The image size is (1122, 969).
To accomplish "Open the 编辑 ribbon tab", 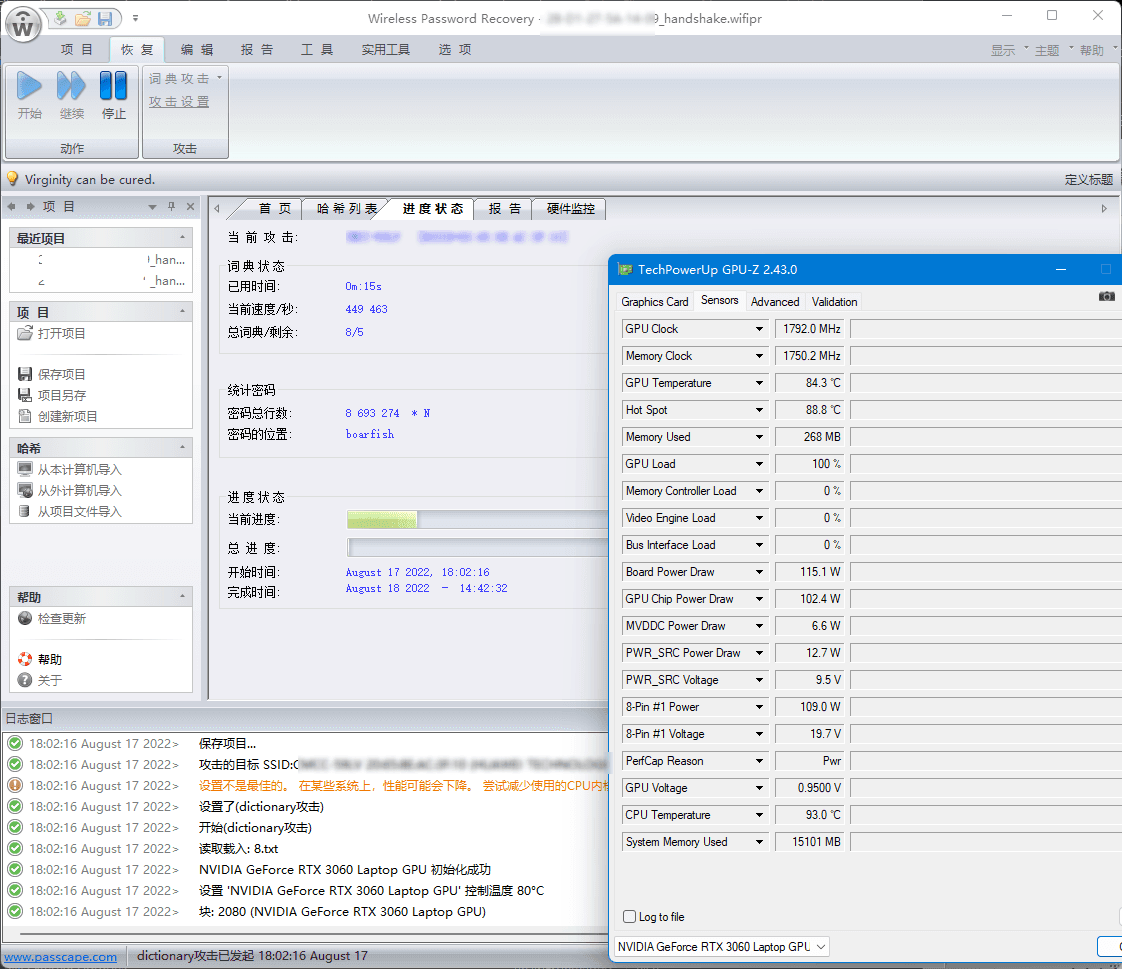I will point(197,49).
